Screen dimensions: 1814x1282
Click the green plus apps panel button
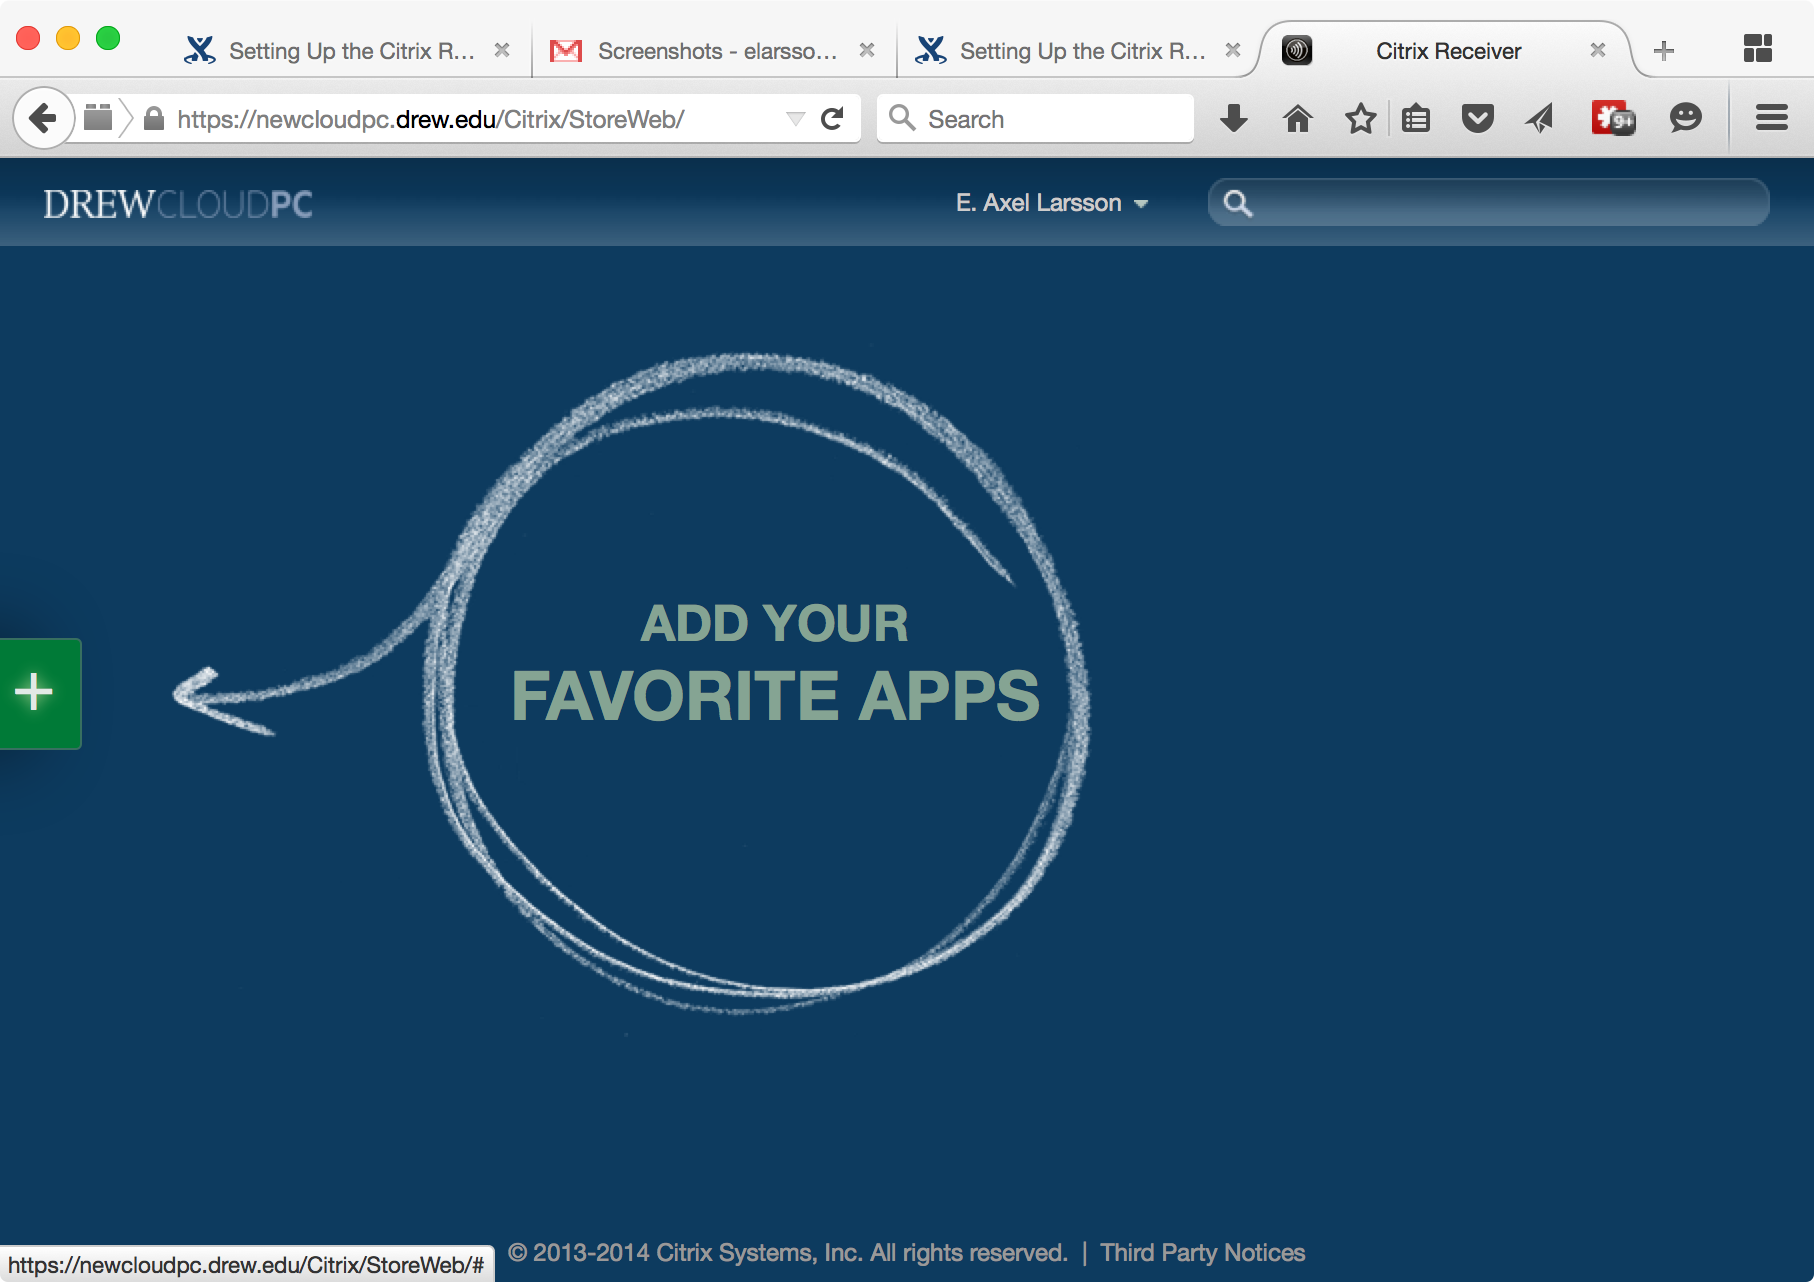[40, 693]
